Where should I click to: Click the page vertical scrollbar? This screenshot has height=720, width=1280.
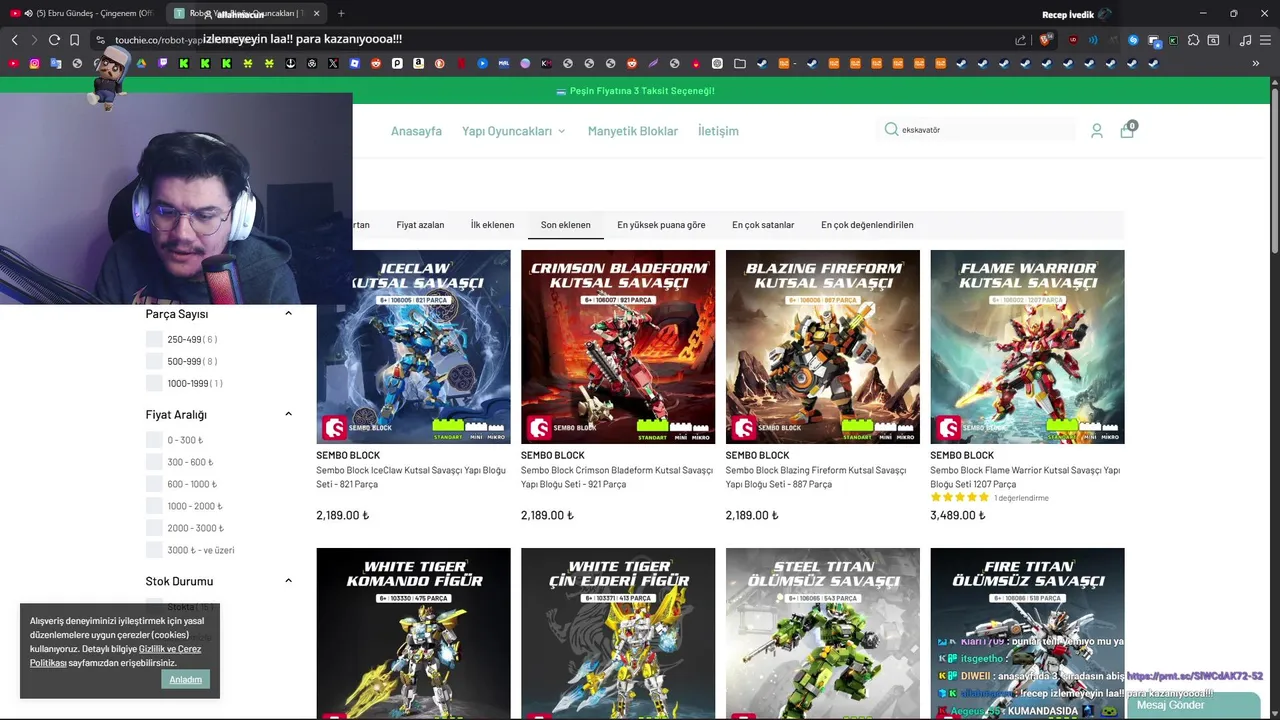pyautogui.click(x=1275, y=170)
